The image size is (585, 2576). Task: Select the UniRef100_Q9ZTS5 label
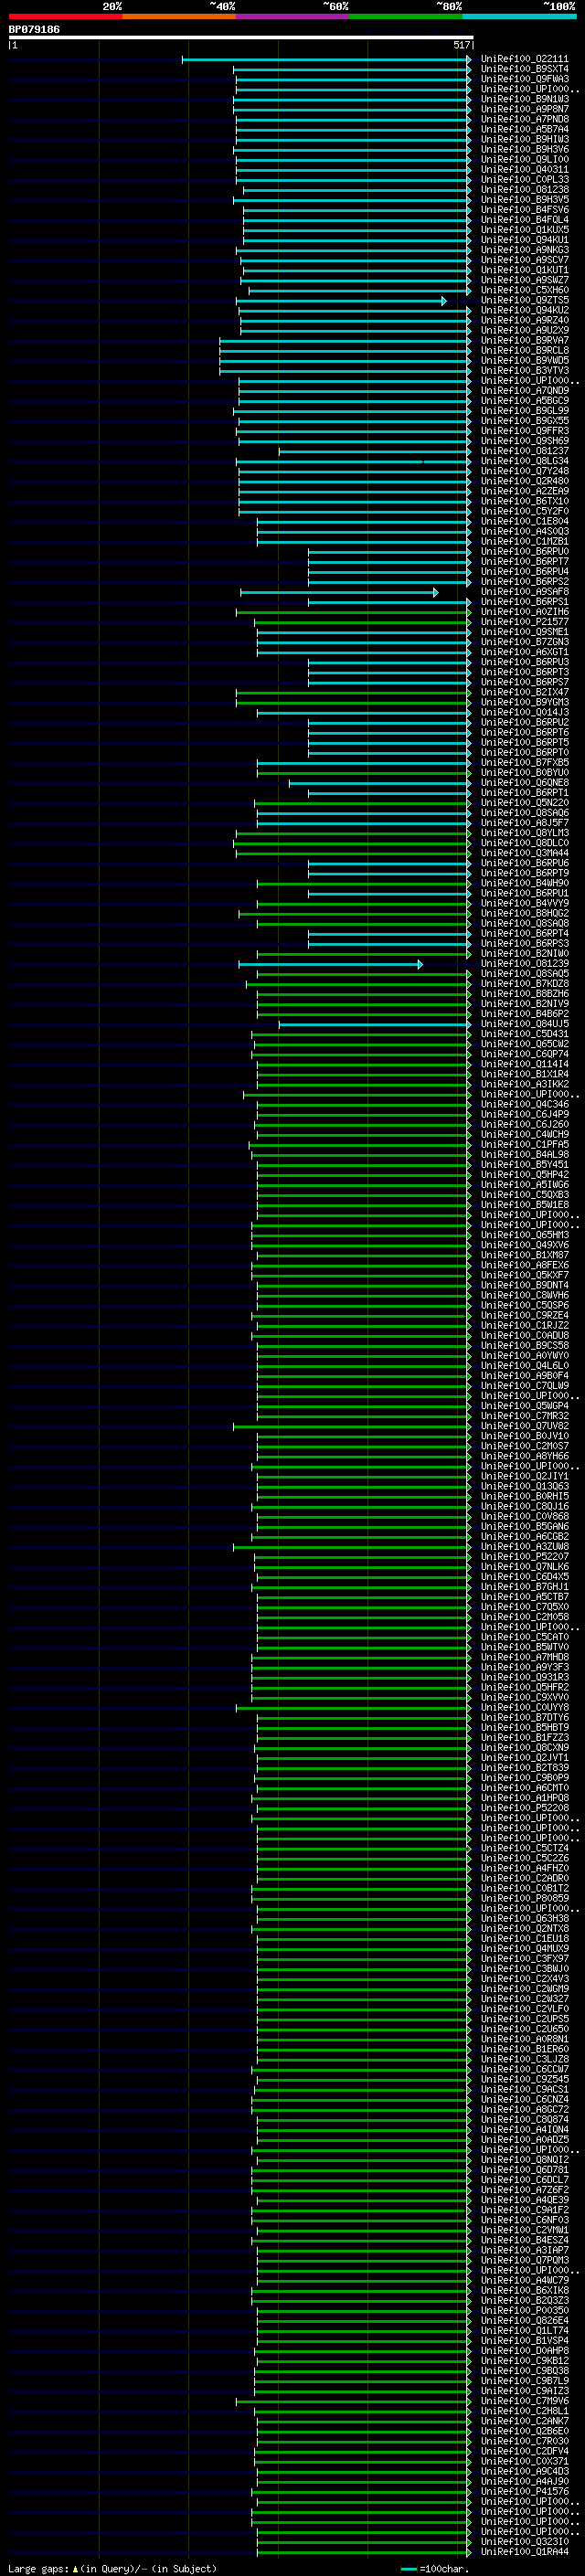click(524, 300)
